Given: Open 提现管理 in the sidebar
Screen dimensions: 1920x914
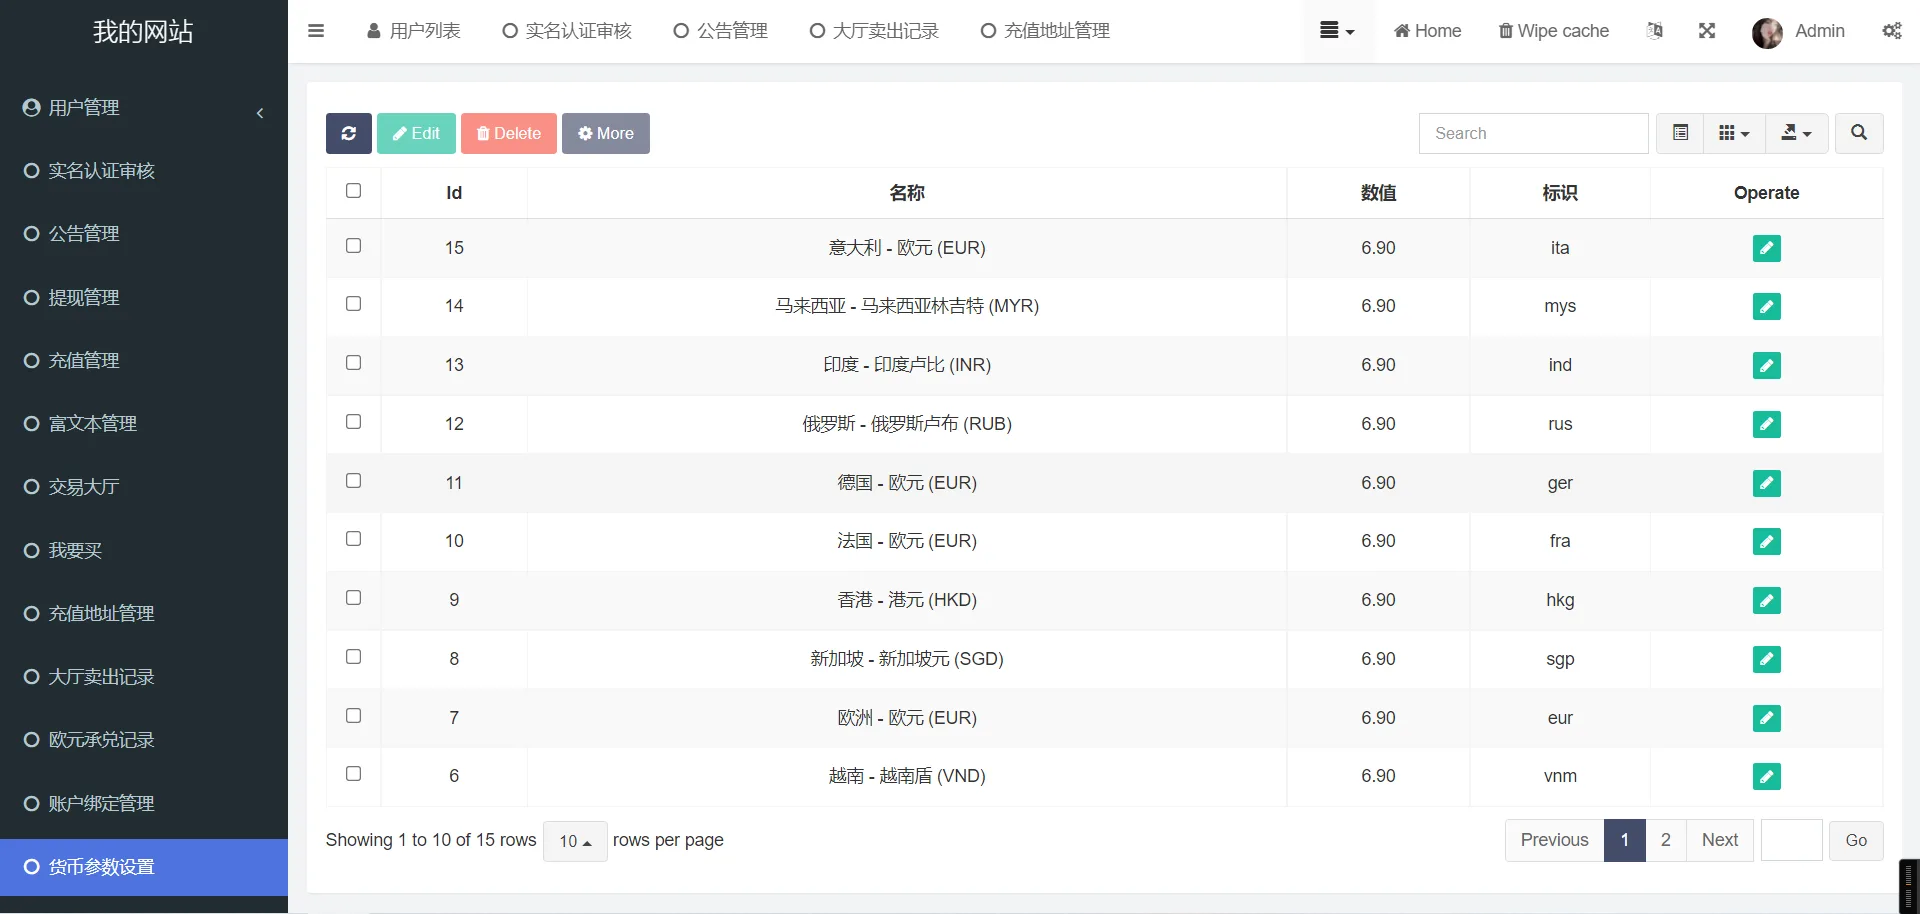Looking at the screenshot, I should [84, 298].
